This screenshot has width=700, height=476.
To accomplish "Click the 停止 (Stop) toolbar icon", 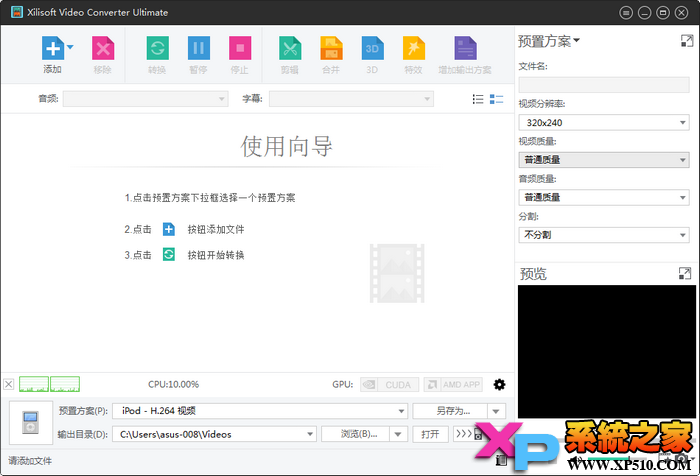I will 240,48.
